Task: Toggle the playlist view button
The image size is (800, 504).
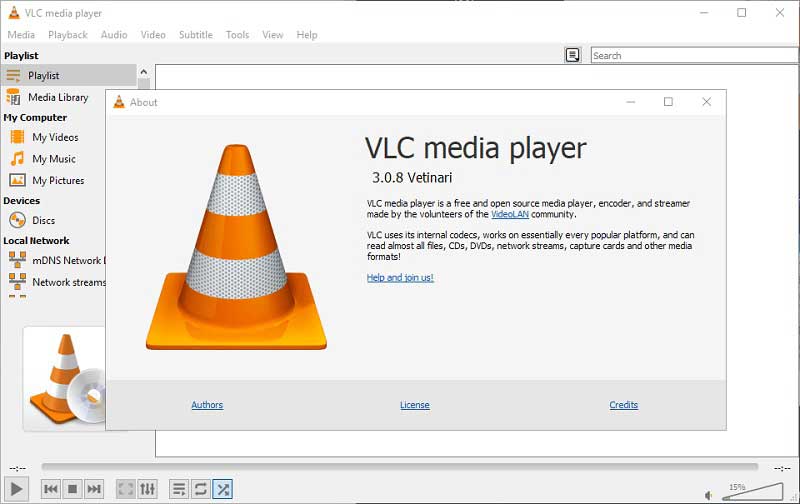Action: [x=179, y=489]
